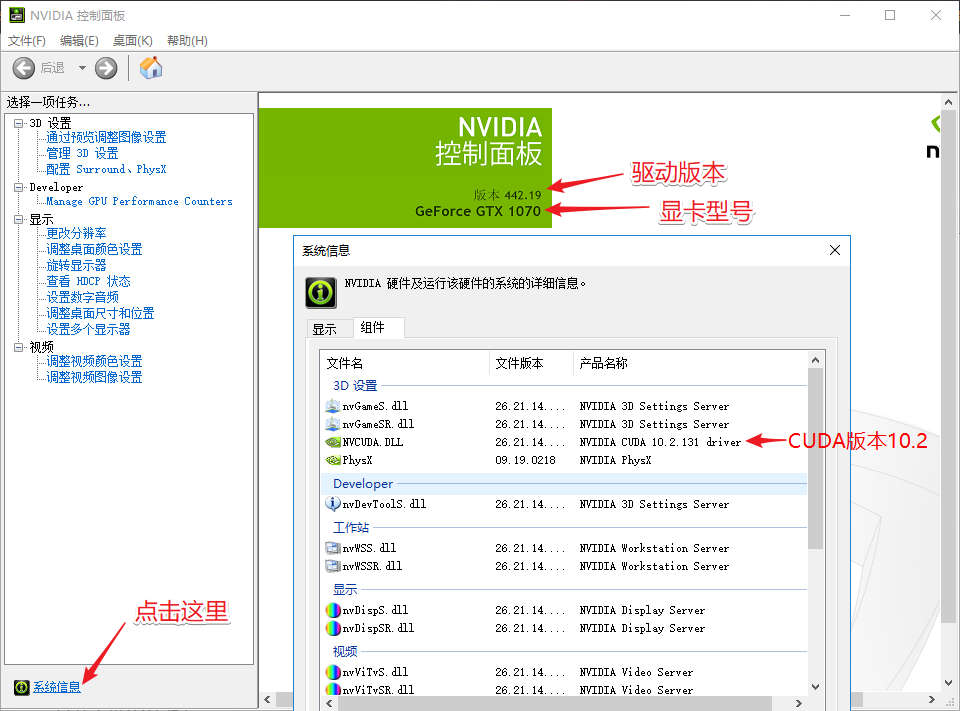Open 通过预览调整图像设置
Screen dimensions: 960x711
click(x=107, y=137)
